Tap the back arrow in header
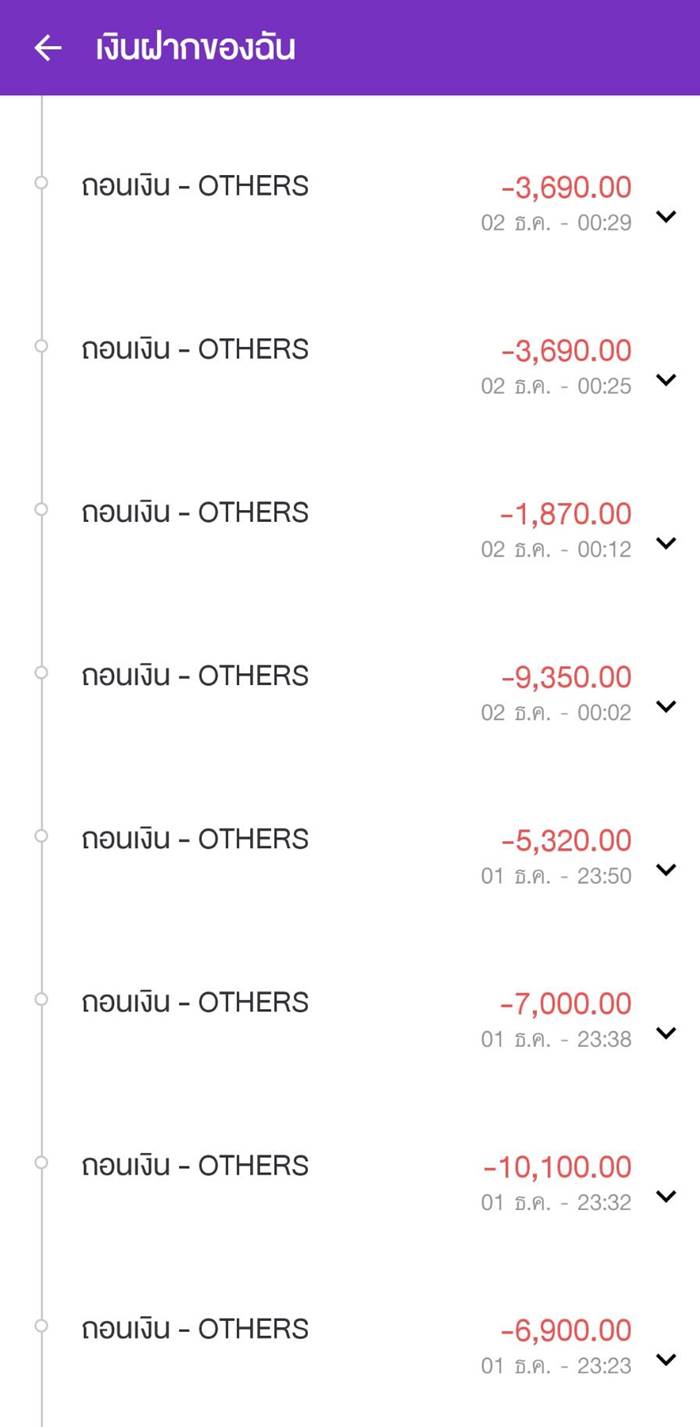This screenshot has height=1427, width=700. pyautogui.click(x=48, y=48)
